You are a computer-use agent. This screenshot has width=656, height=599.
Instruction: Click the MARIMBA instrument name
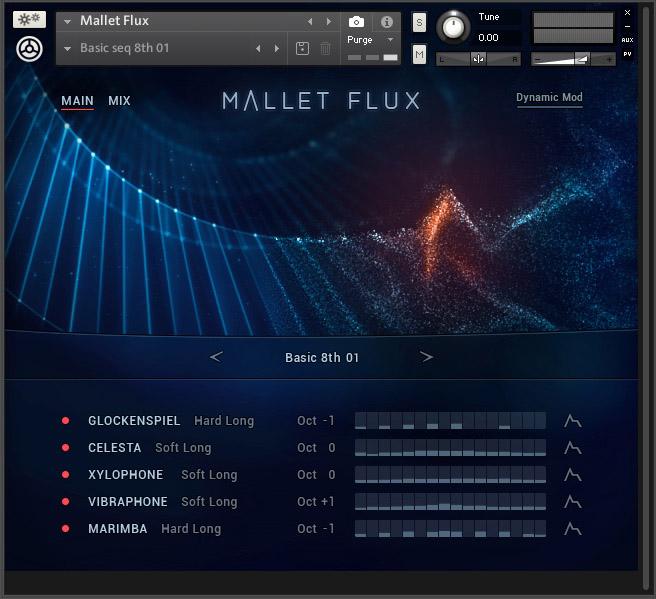118,529
